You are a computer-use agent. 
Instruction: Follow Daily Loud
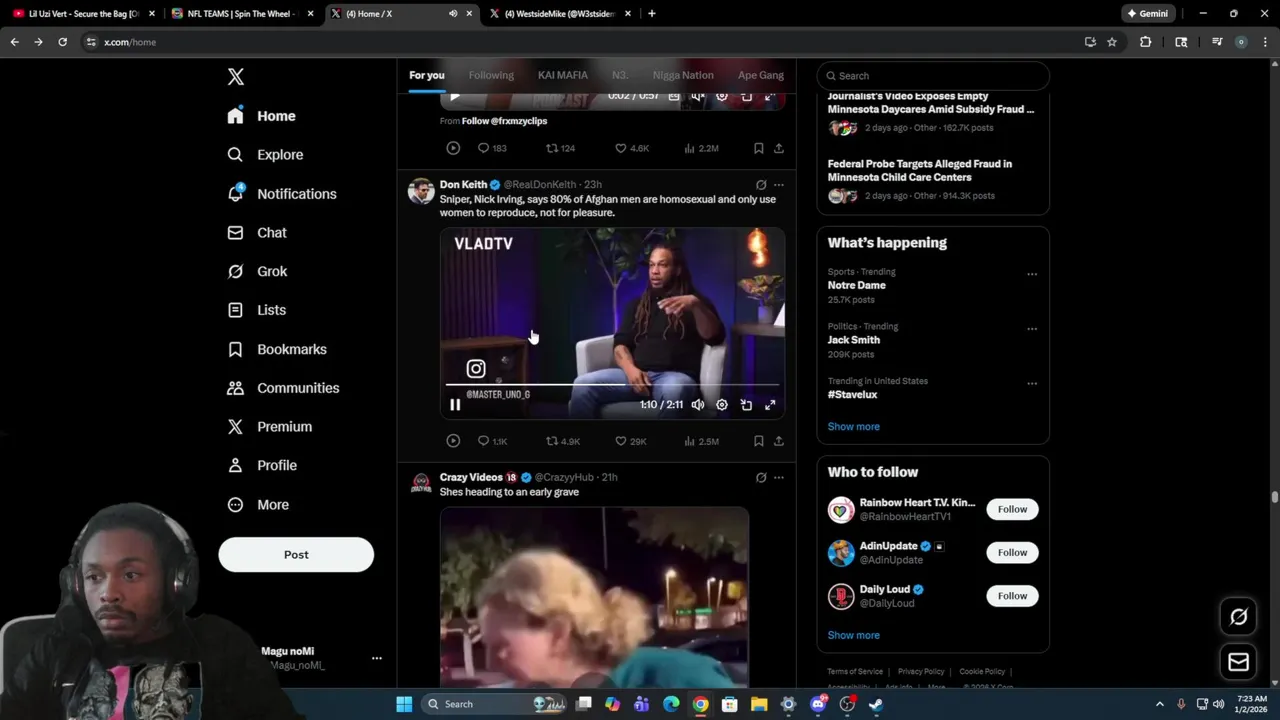[x=1012, y=596]
